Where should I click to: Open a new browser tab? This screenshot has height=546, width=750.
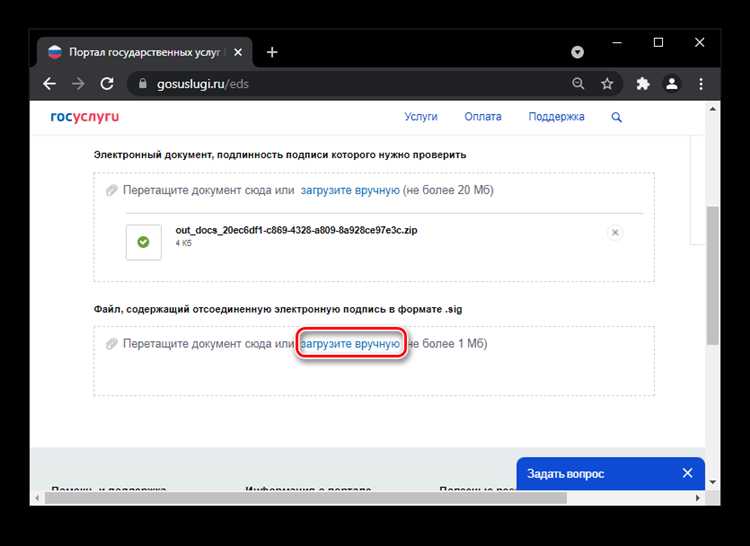tap(272, 52)
